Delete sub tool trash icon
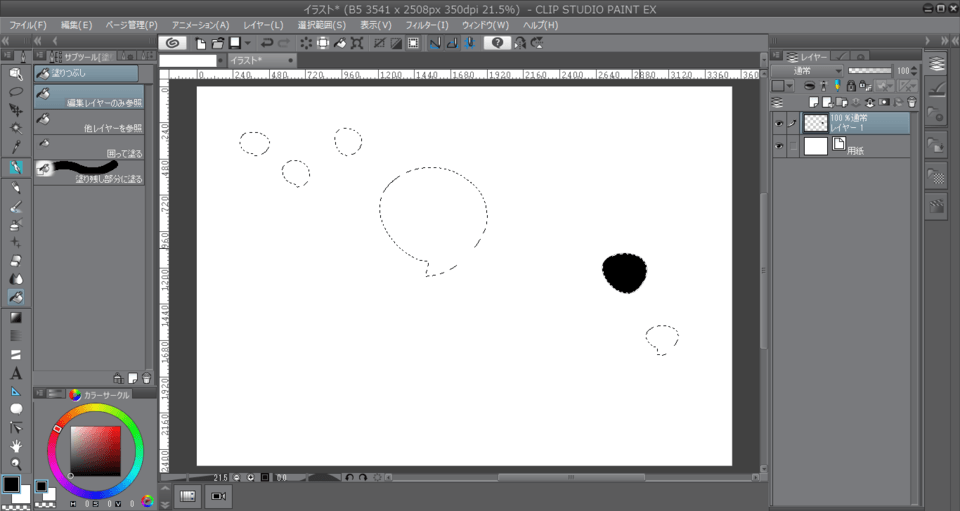960x511 pixels. click(146, 378)
